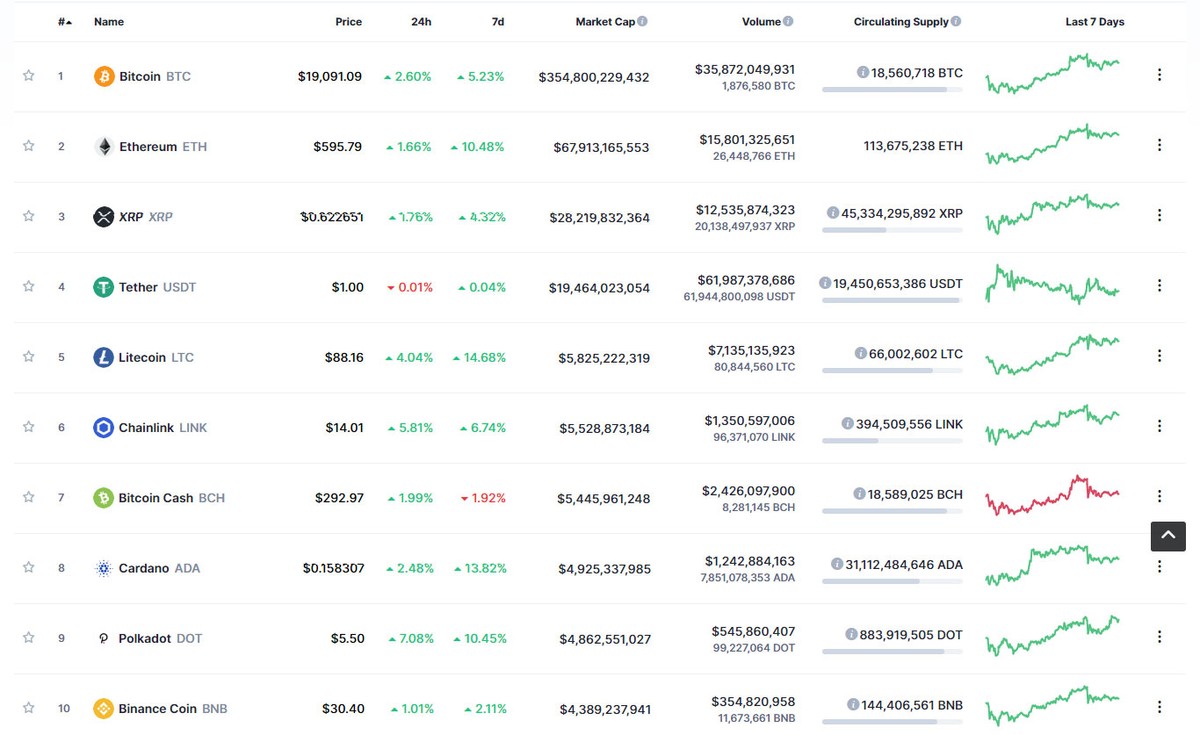This screenshot has width=1200, height=735.
Task: Click the 24h column header
Action: pyautogui.click(x=421, y=21)
